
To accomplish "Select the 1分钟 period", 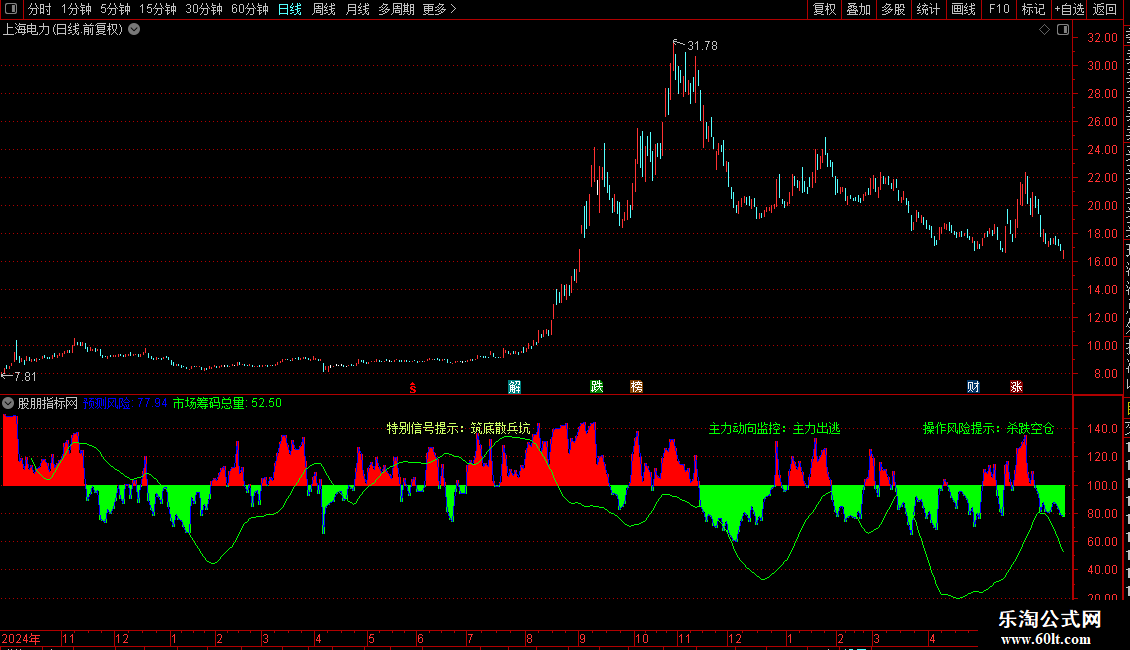I will tap(76, 9).
